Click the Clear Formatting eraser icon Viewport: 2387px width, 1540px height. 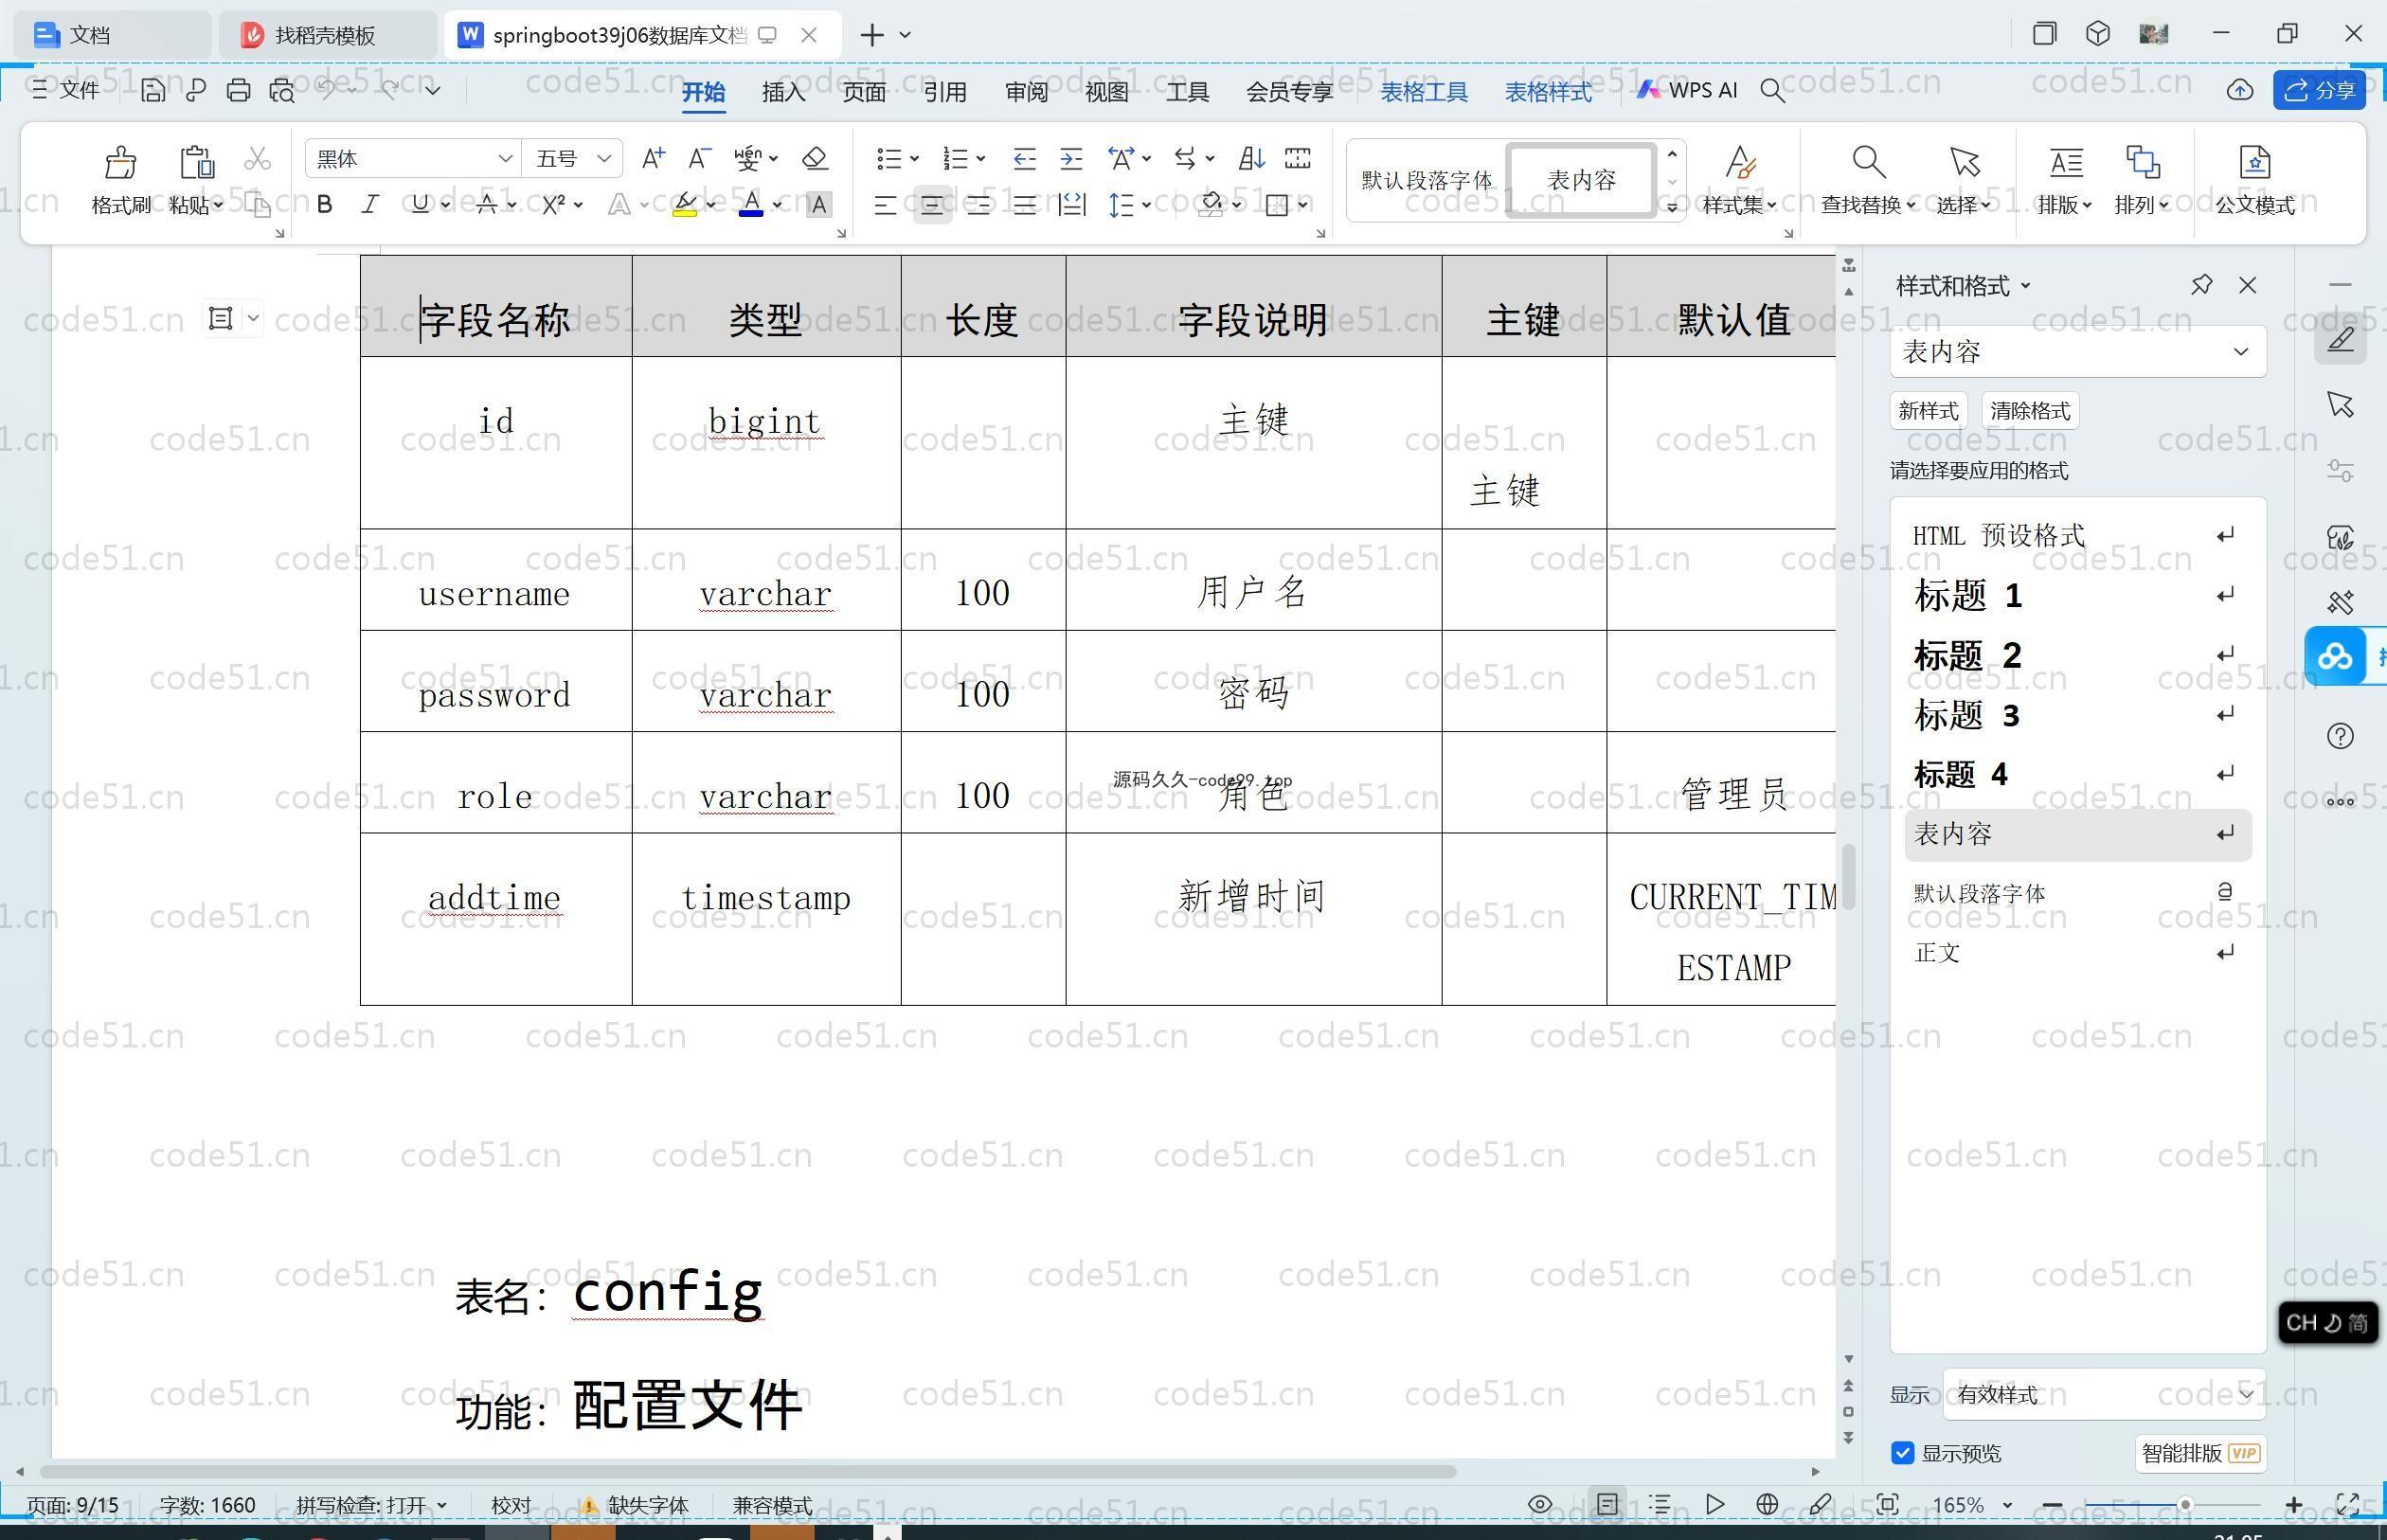(x=815, y=158)
